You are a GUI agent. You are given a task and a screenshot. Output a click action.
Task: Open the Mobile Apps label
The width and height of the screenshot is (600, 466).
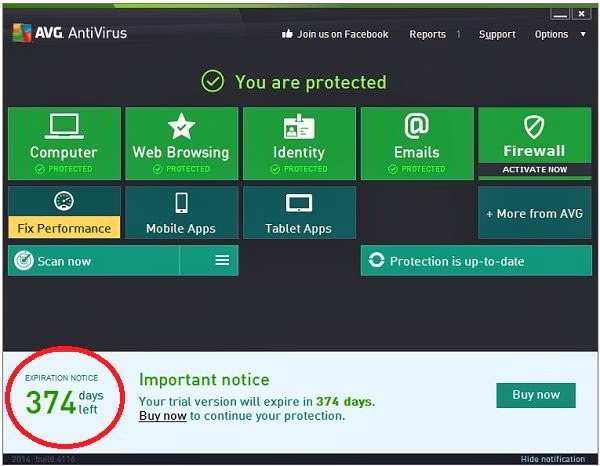pos(181,228)
